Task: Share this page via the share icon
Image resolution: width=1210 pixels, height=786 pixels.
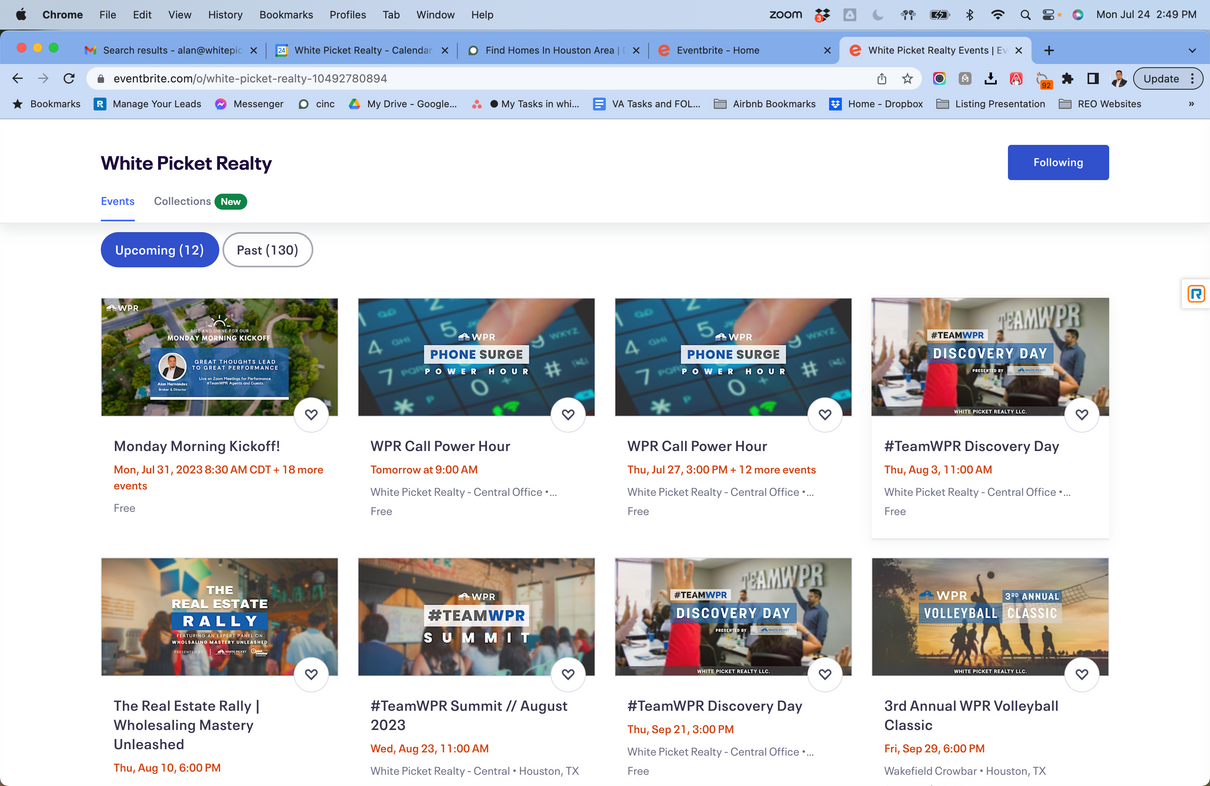Action: click(x=881, y=78)
